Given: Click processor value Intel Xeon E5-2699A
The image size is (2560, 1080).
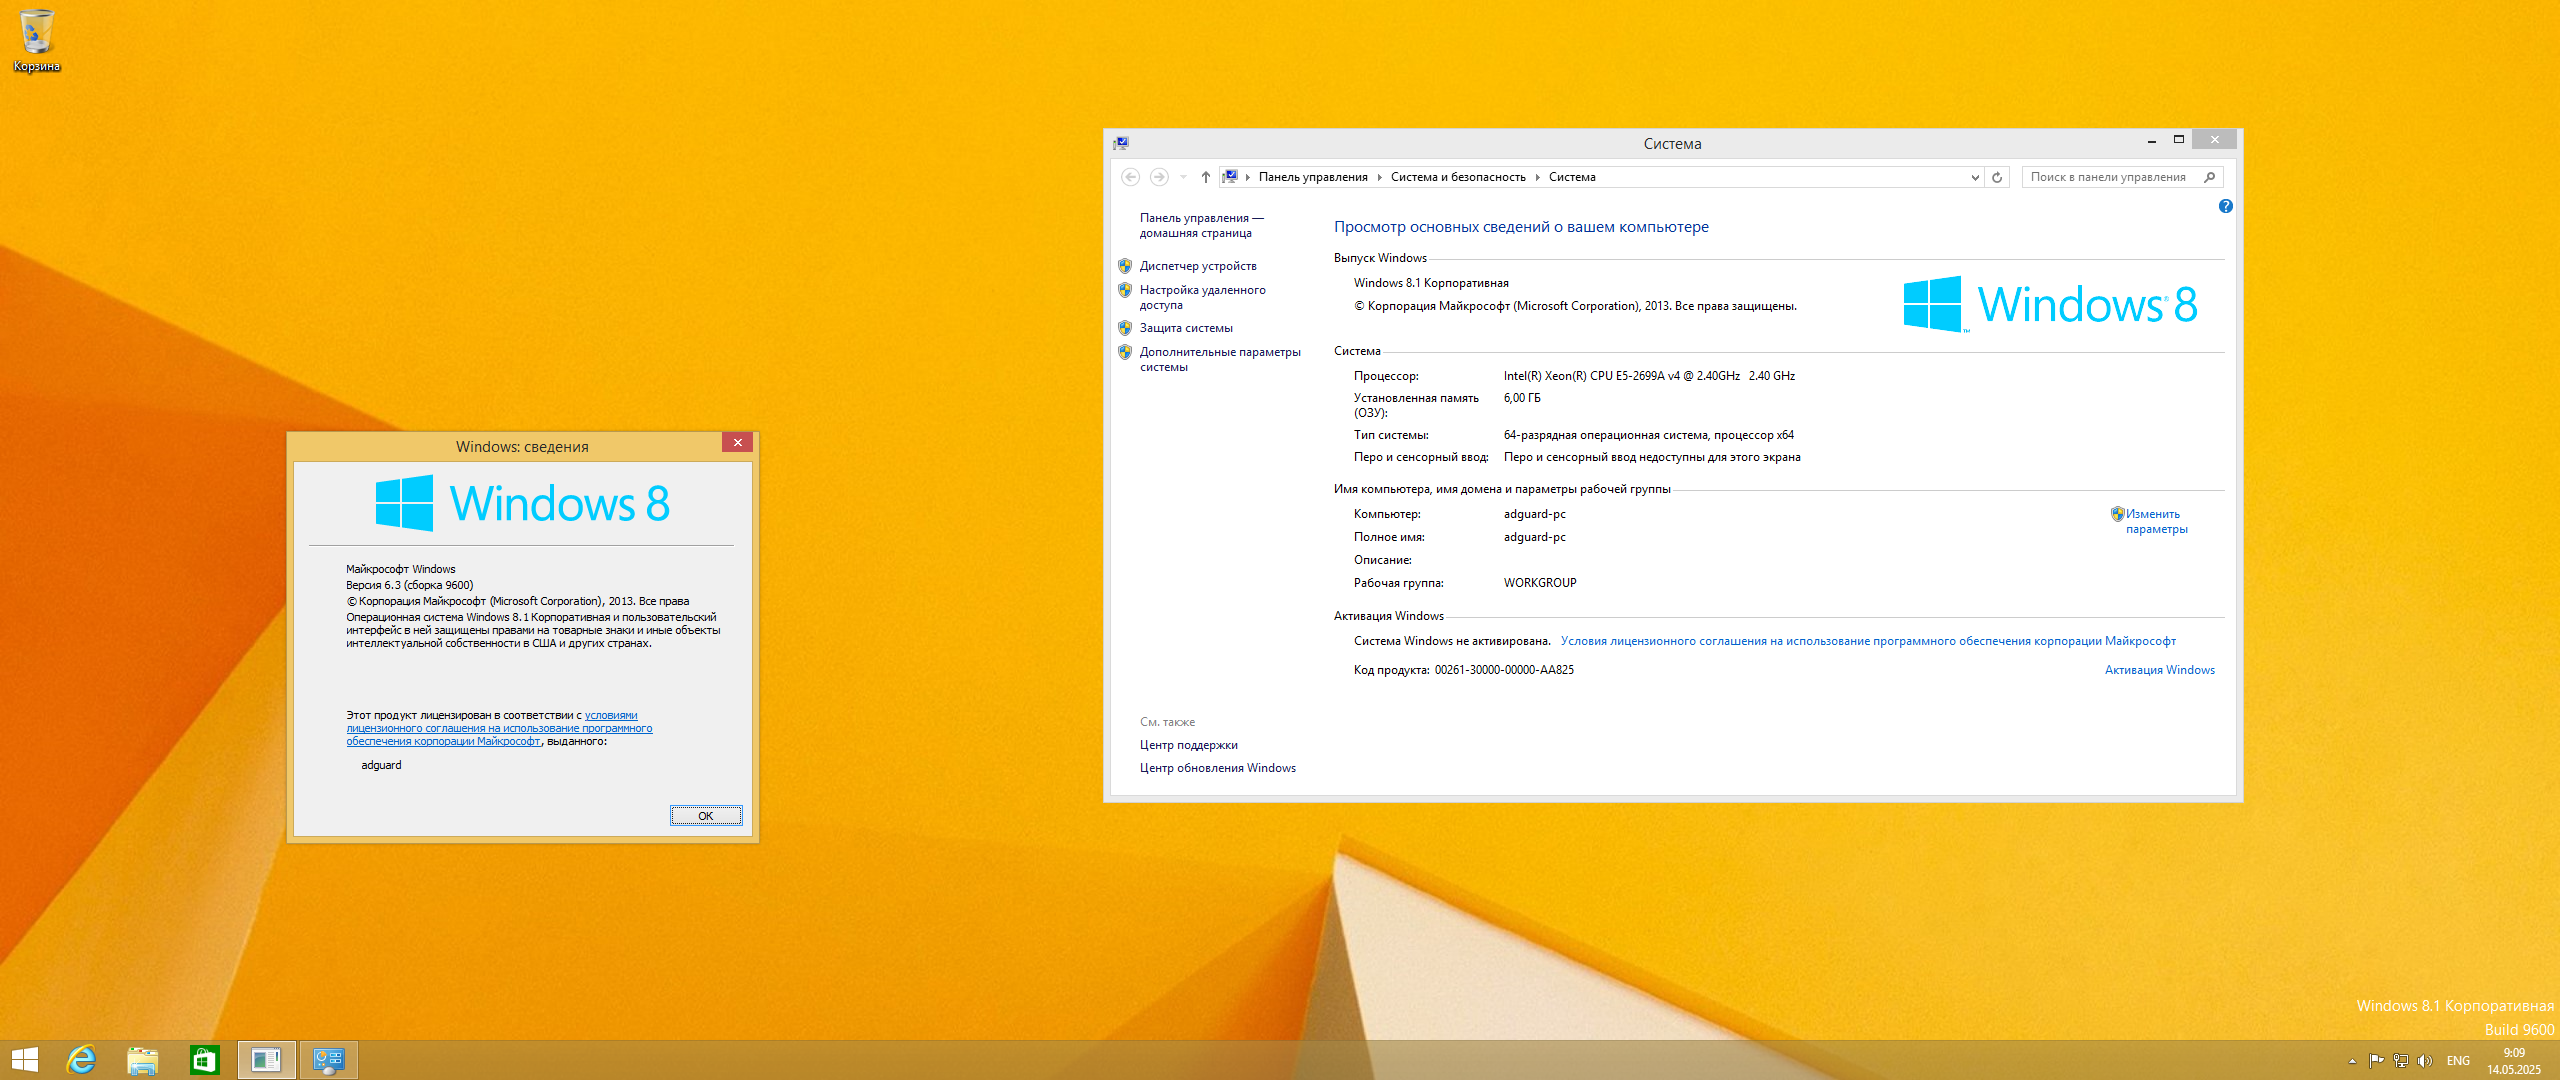Looking at the screenshot, I should point(1649,376).
